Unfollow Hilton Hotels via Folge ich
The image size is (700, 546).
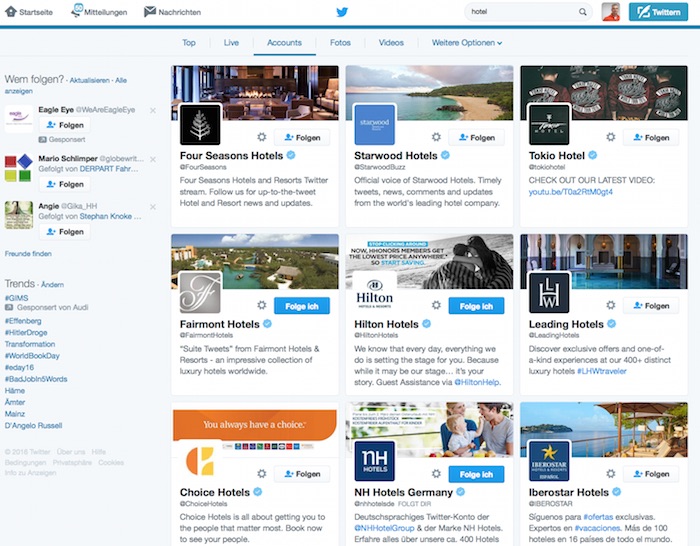click(x=476, y=306)
